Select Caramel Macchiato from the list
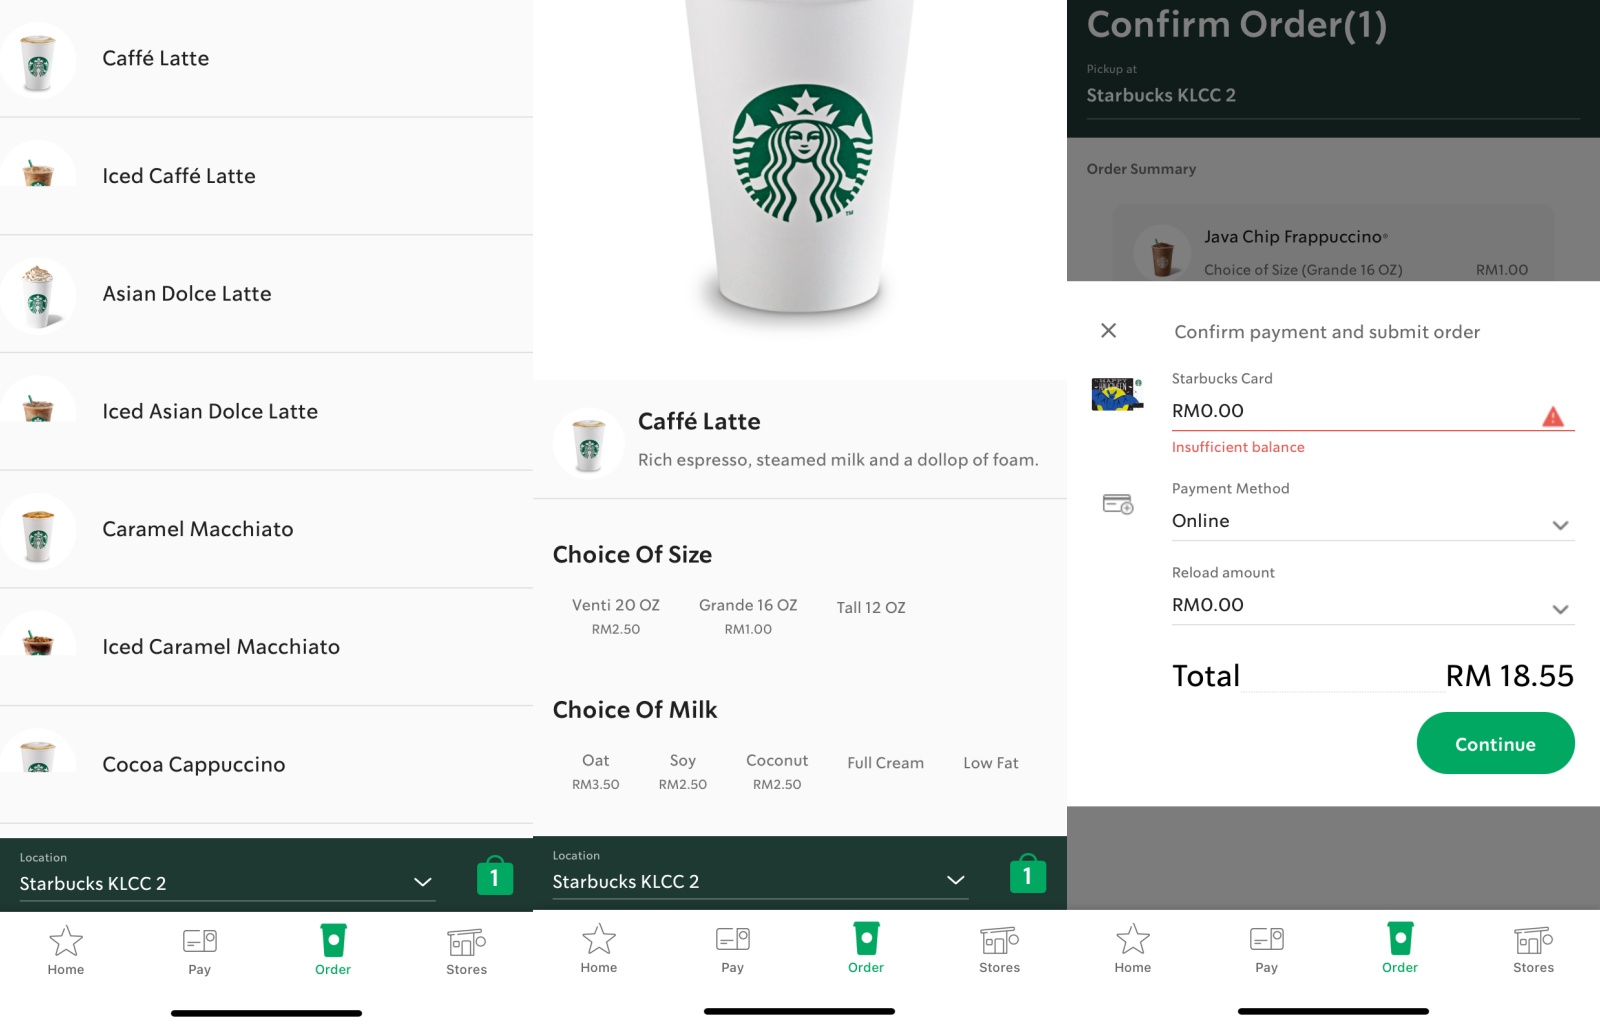The height and width of the screenshot is (1024, 1600). pyautogui.click(x=266, y=529)
